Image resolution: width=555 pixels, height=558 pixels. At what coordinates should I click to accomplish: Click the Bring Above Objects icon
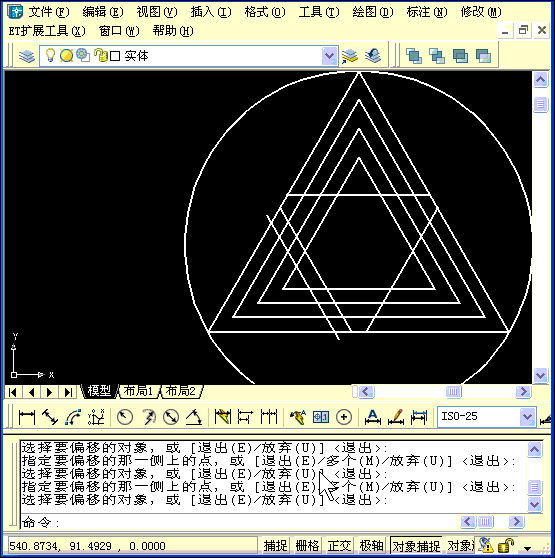click(460, 56)
